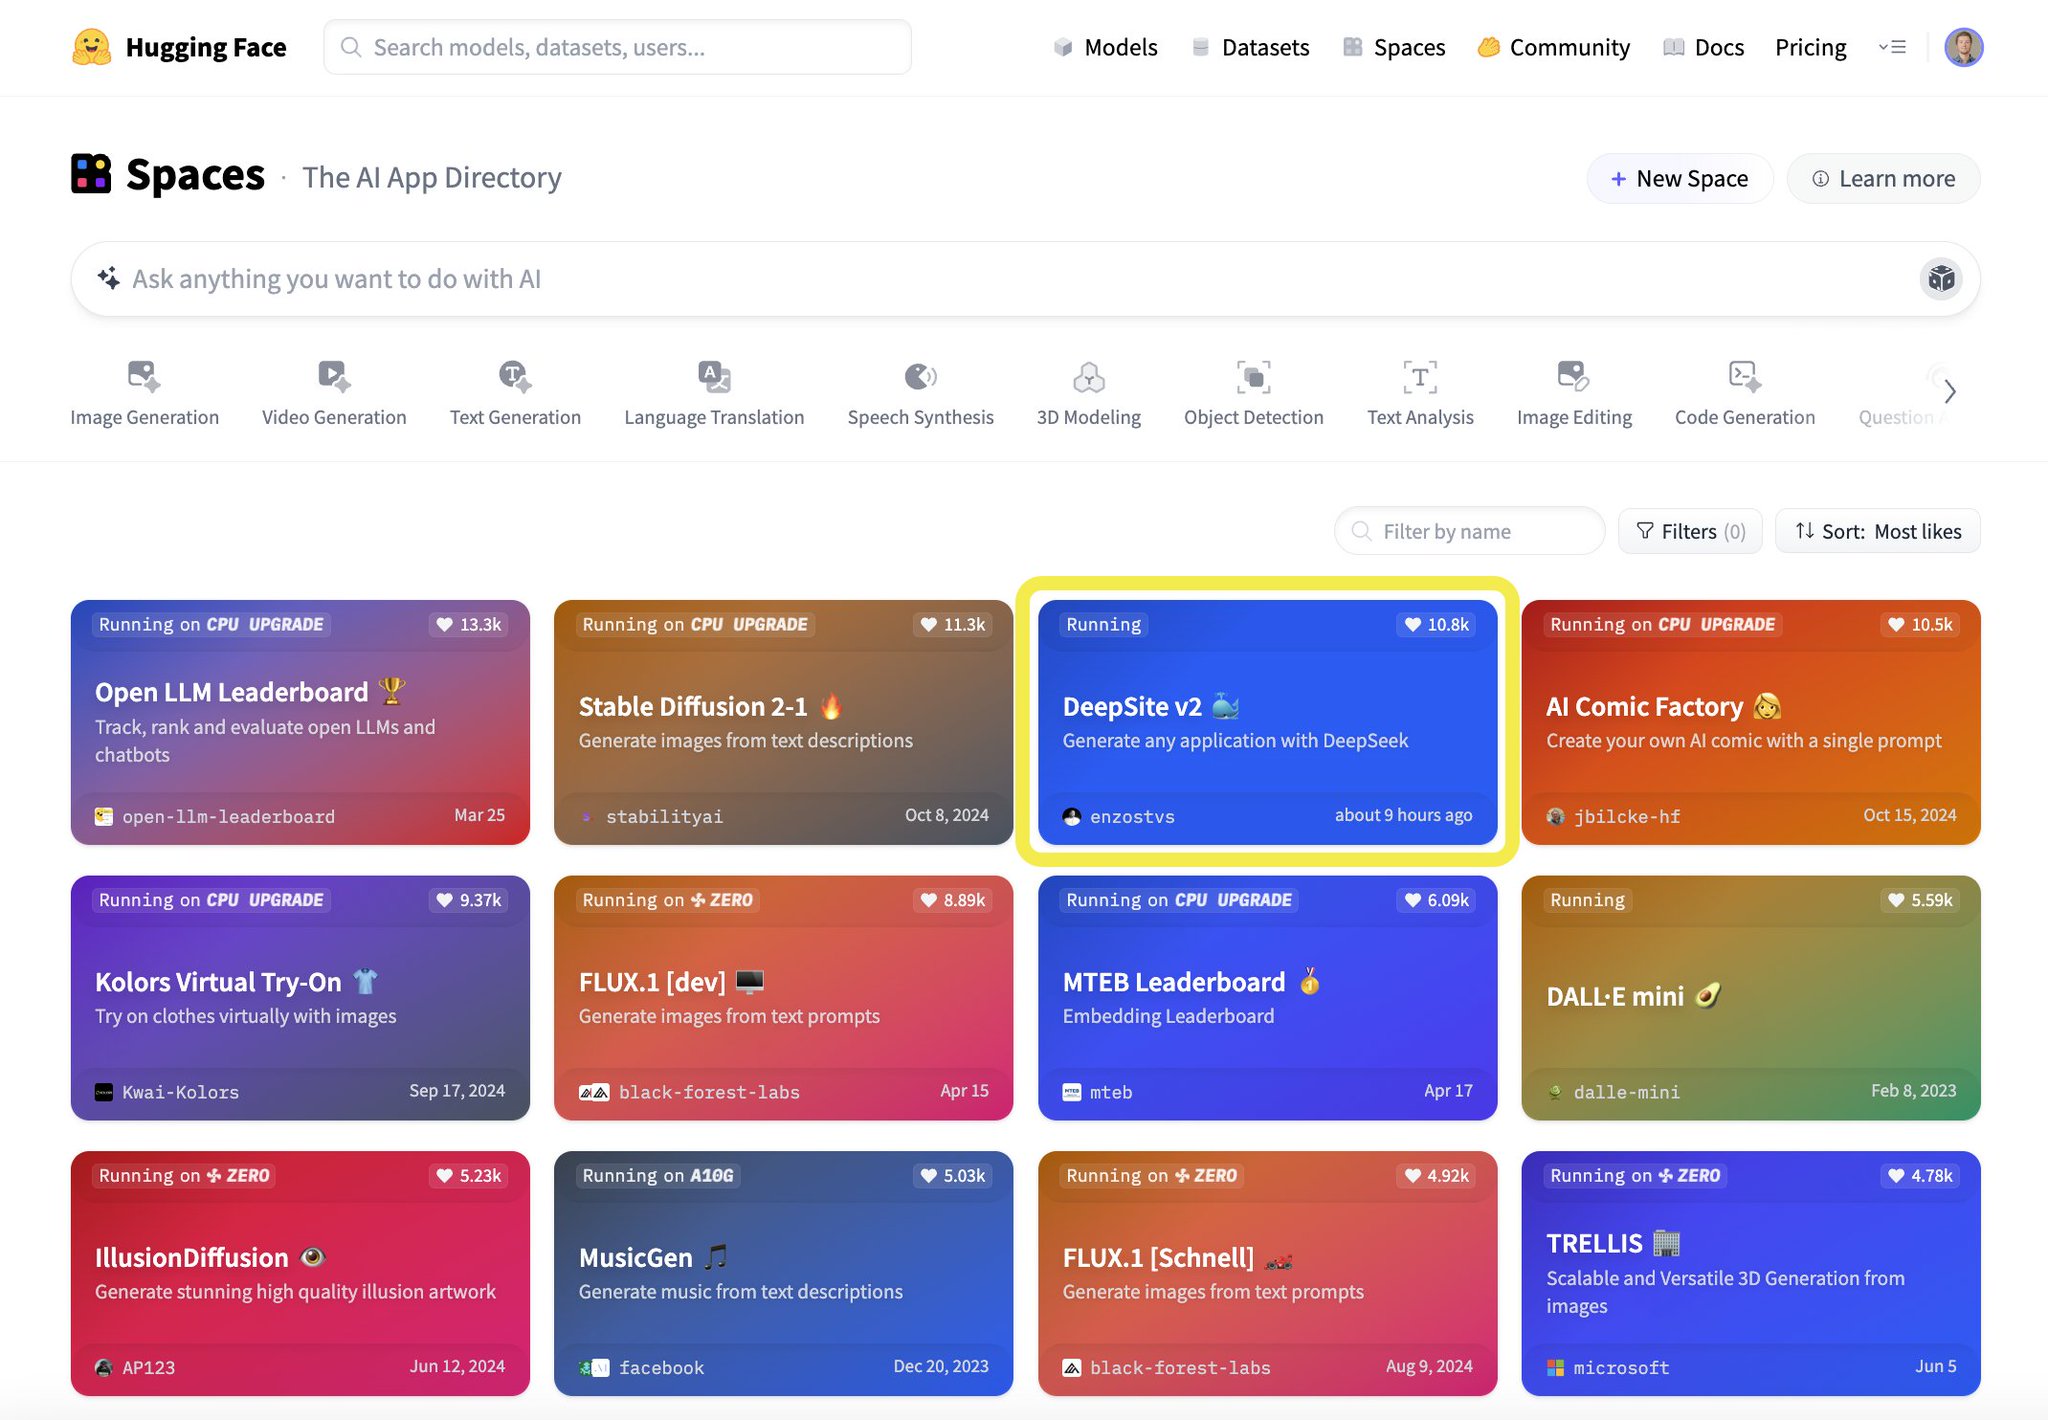The height and width of the screenshot is (1420, 2048).
Task: Open Docs in top navigation
Action: (x=1704, y=47)
